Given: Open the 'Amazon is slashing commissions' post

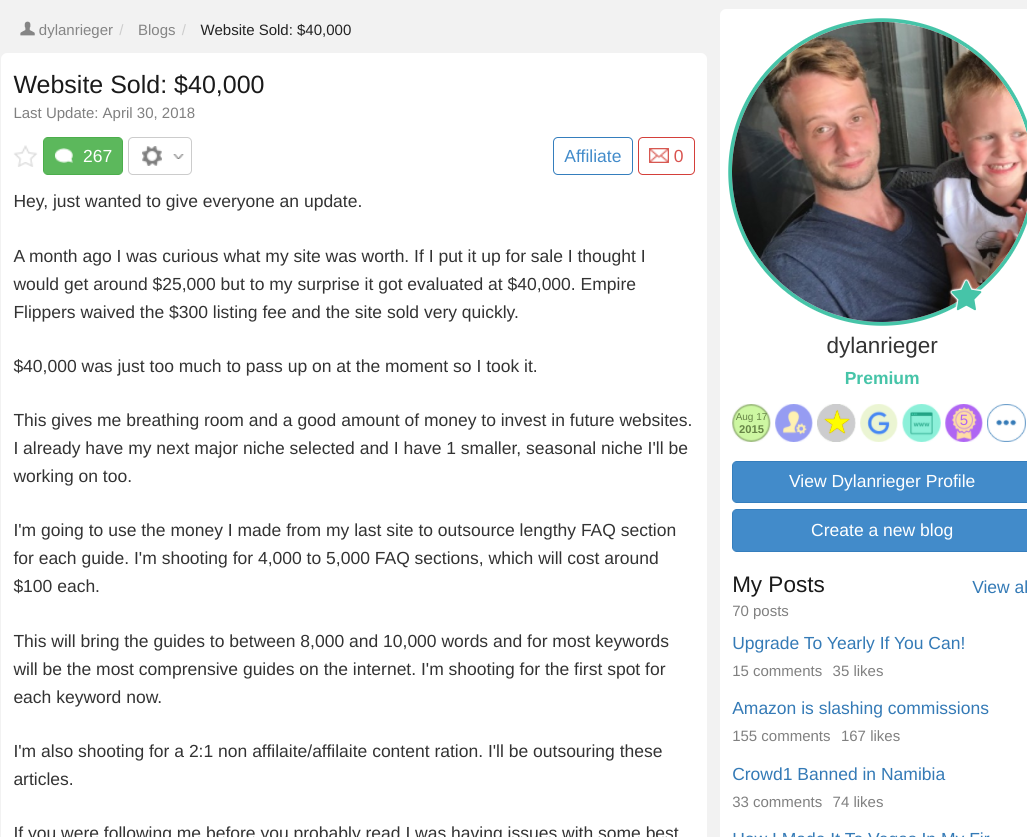Looking at the screenshot, I should (860, 708).
